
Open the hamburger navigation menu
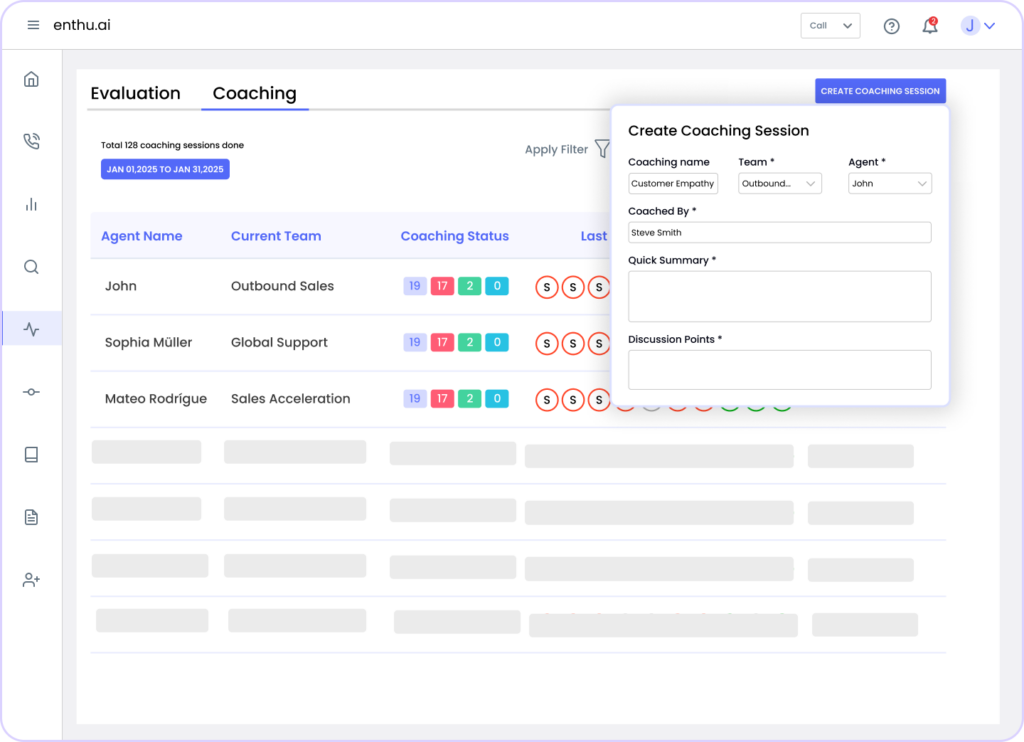pos(33,25)
